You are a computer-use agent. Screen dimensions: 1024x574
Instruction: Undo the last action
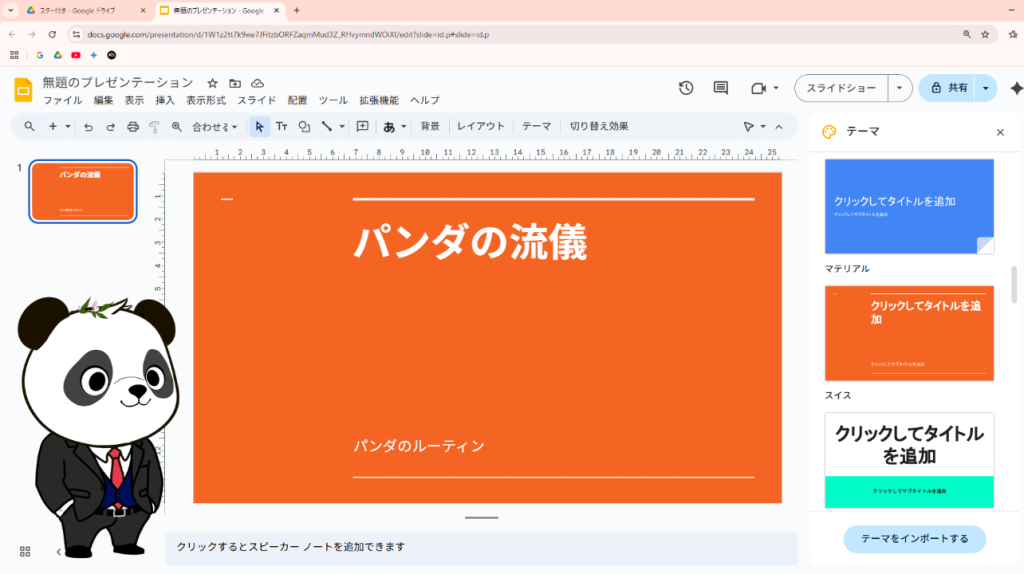pyautogui.click(x=88, y=127)
